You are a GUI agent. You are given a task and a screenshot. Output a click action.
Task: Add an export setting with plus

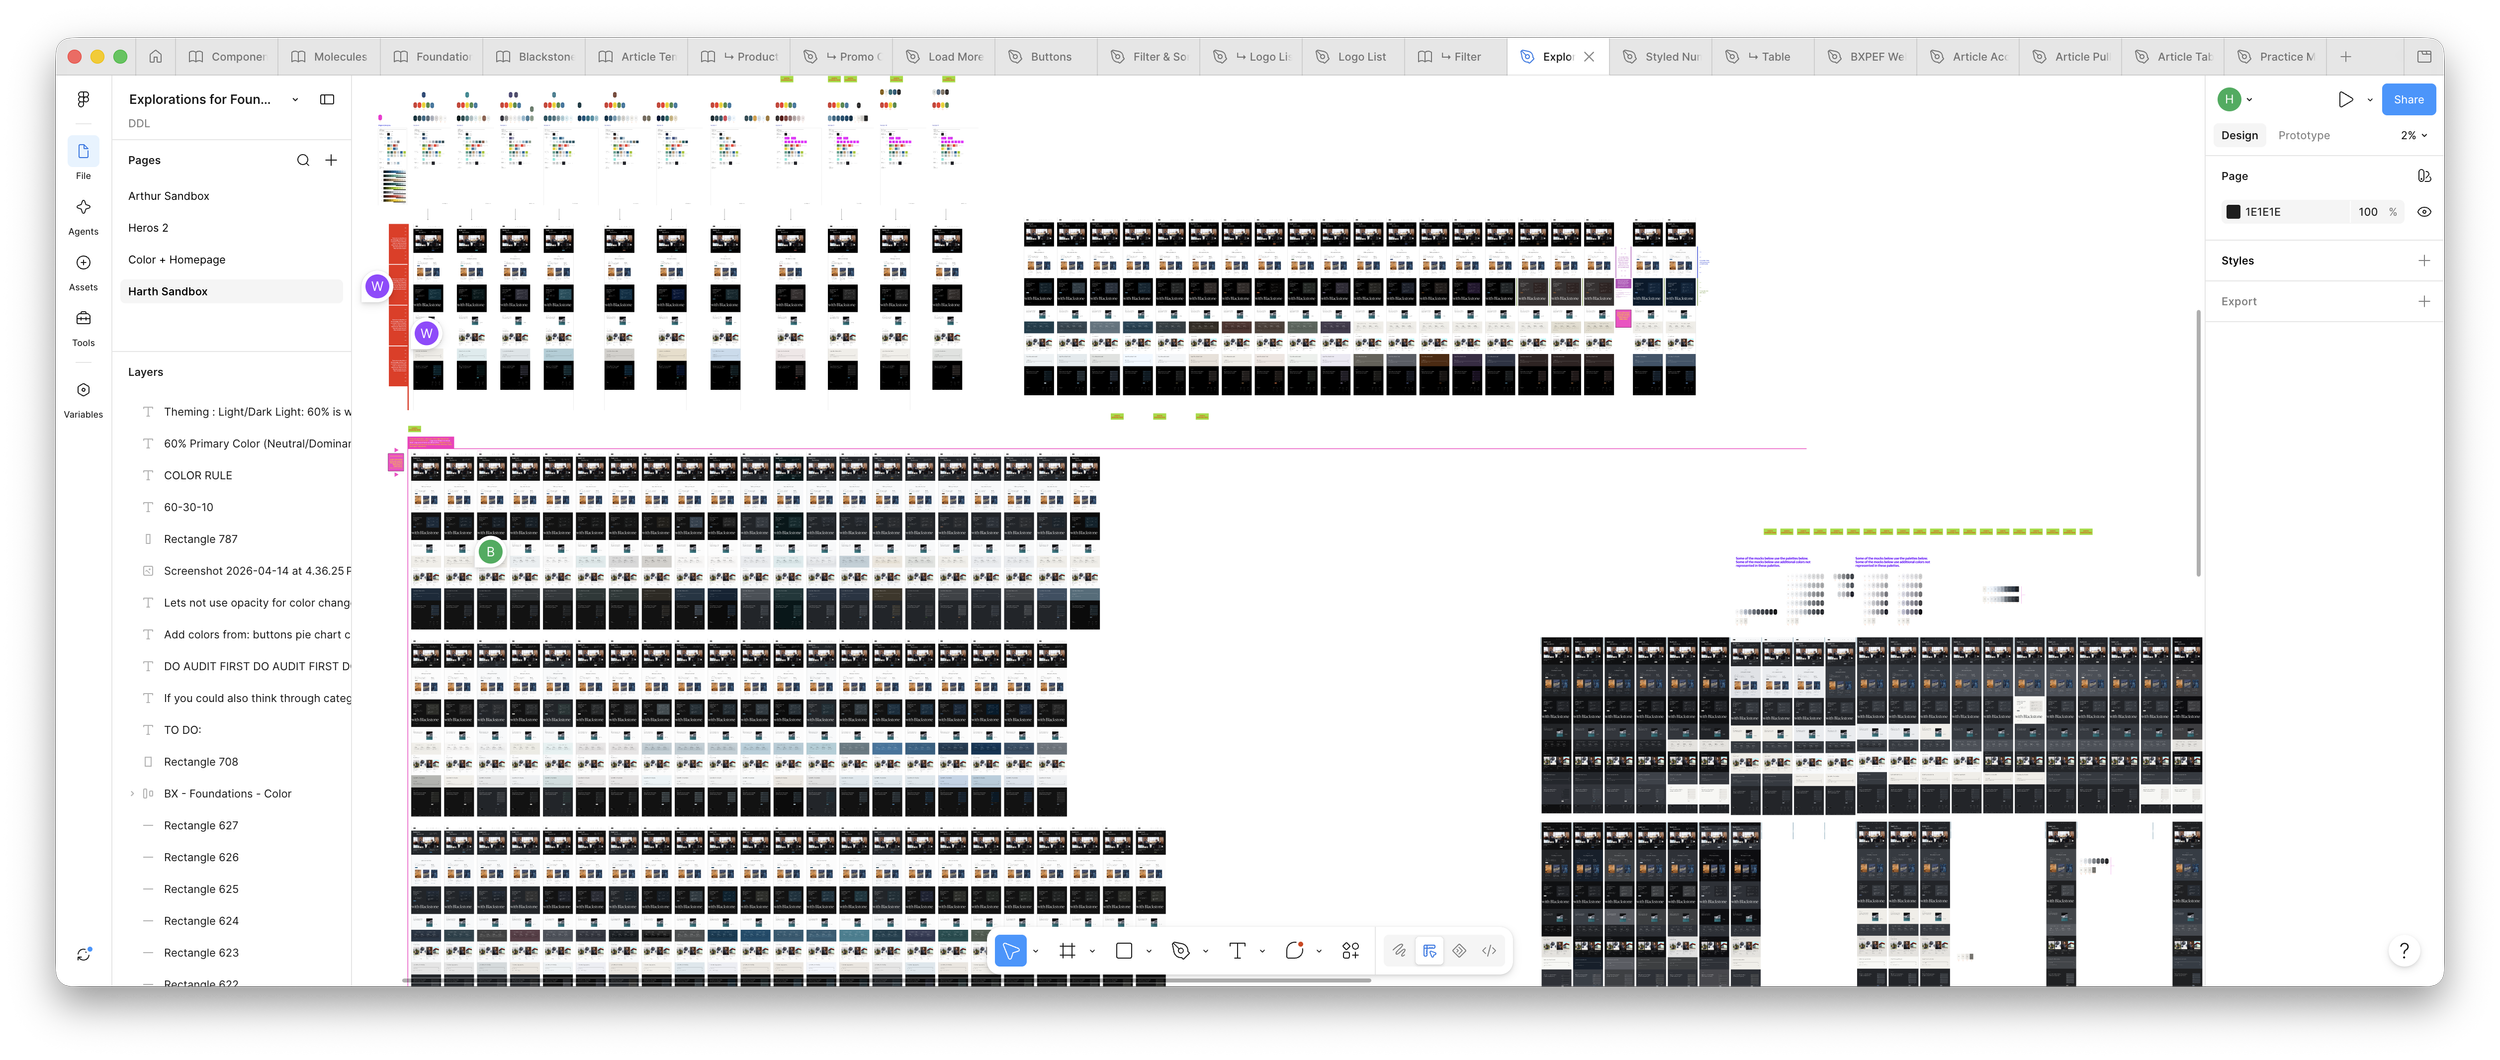click(x=2424, y=301)
